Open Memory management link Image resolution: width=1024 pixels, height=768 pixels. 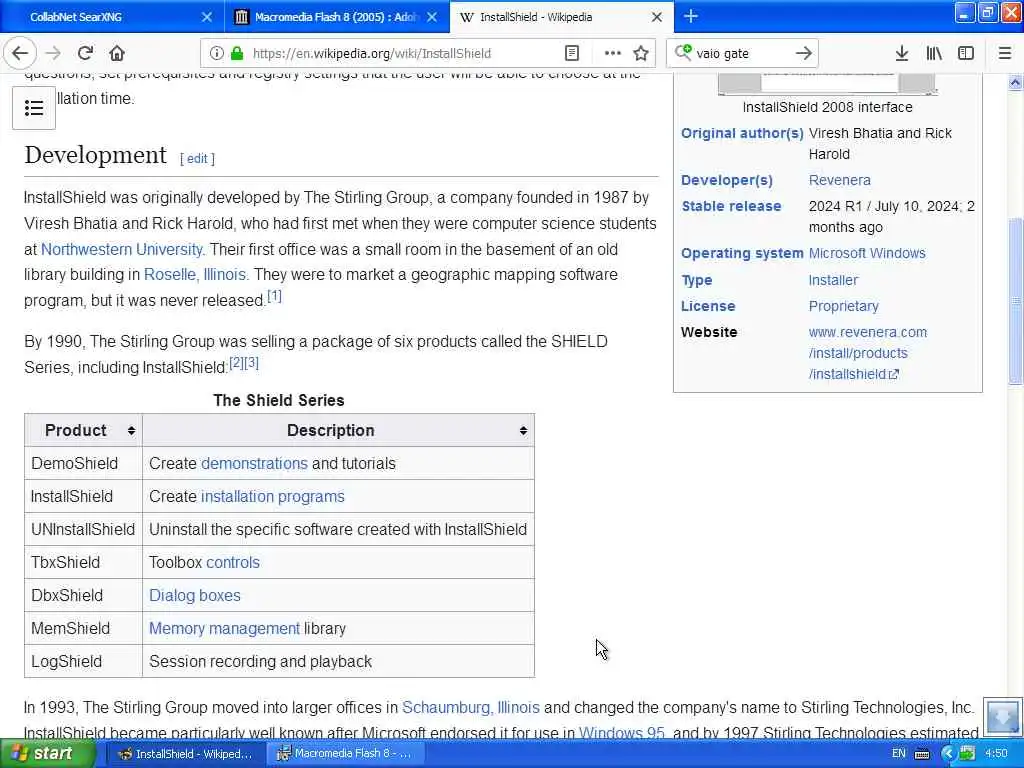[225, 628]
